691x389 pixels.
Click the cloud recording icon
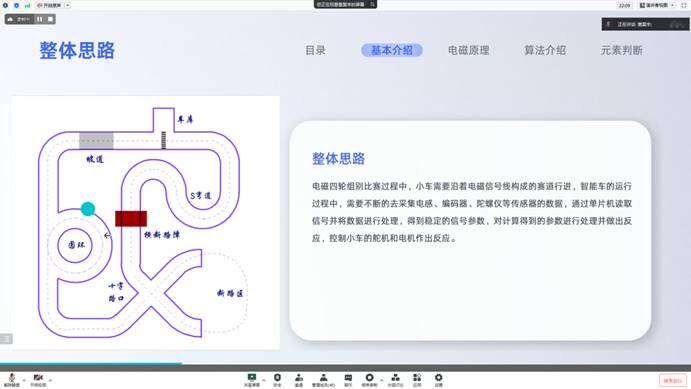[x=369, y=378]
